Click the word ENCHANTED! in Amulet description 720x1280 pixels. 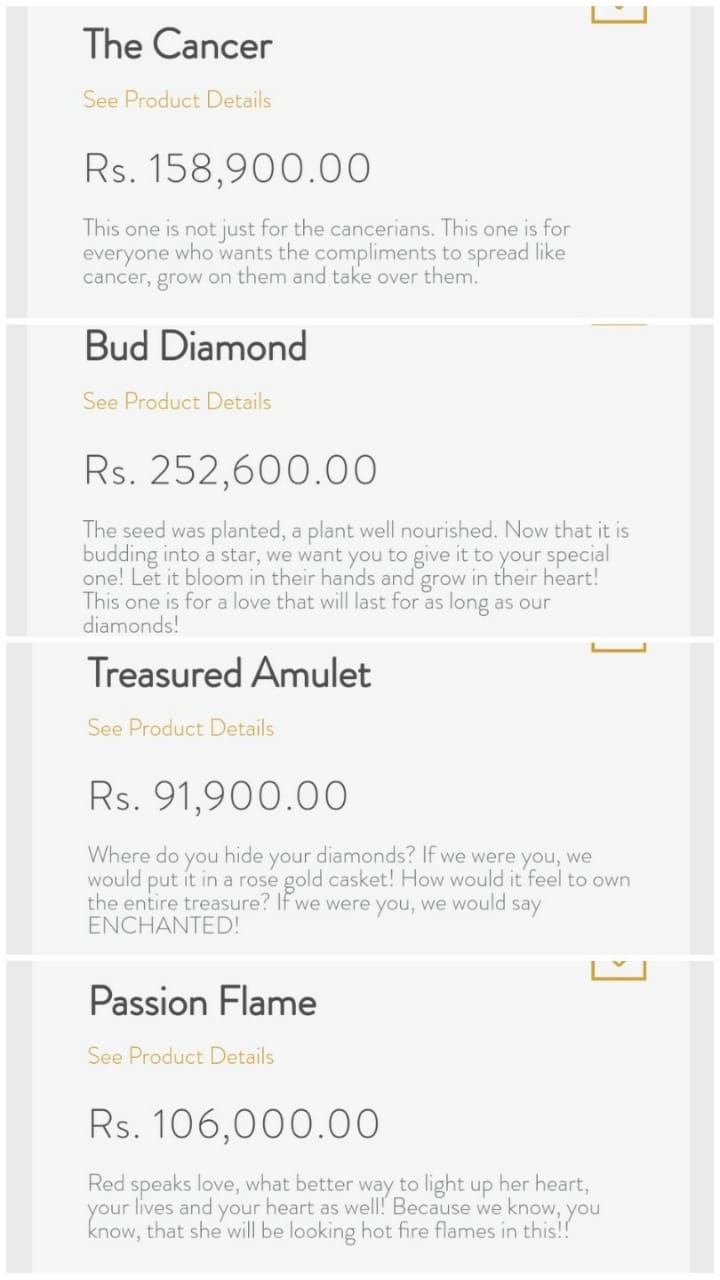click(x=164, y=926)
